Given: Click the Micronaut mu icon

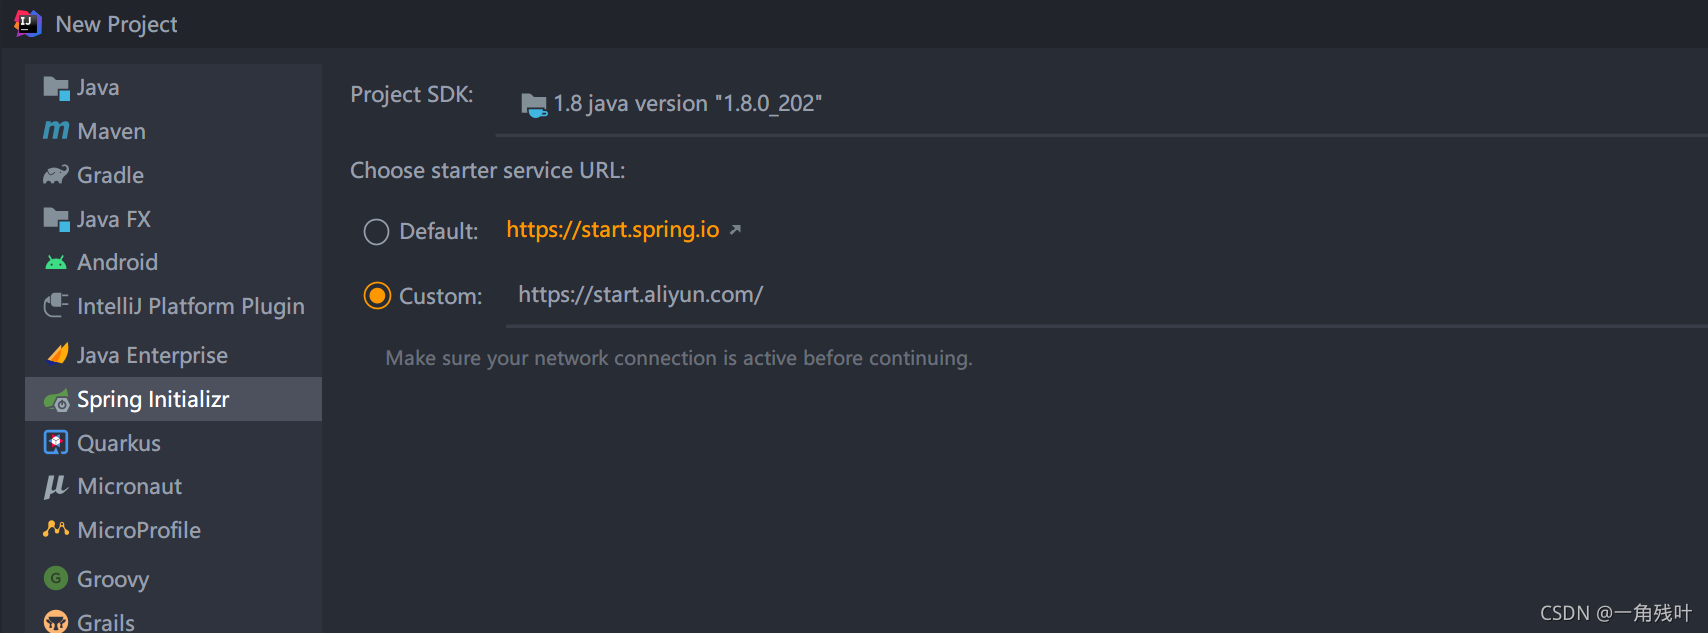Looking at the screenshot, I should [x=56, y=486].
